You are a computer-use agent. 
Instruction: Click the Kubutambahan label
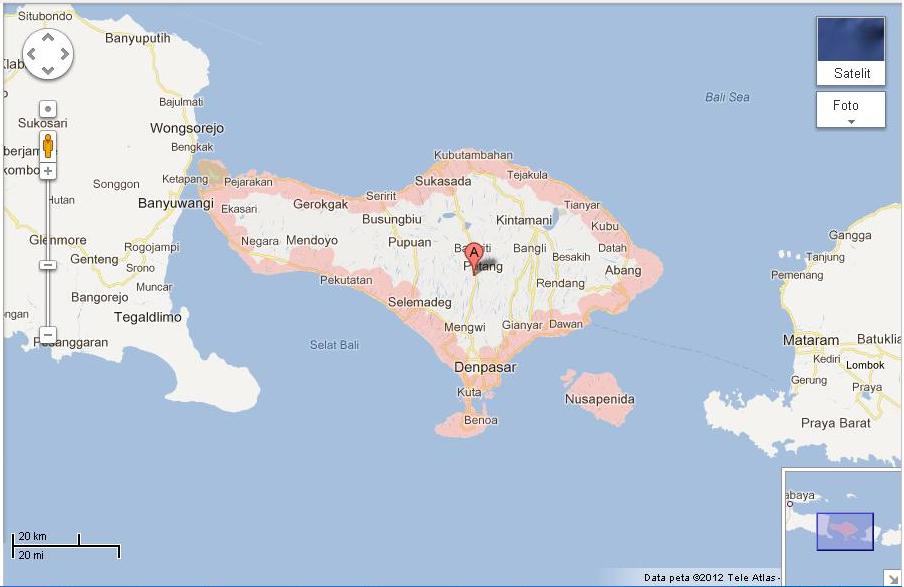click(x=473, y=155)
